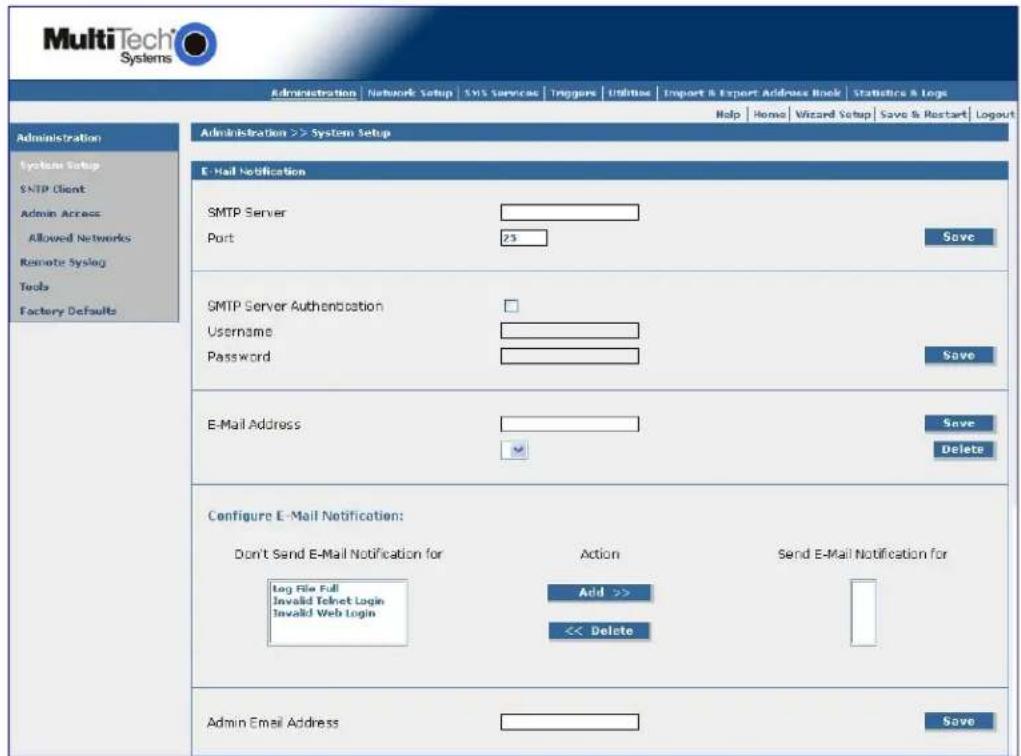
Task: Click the SMTP Server input field
Action: (x=570, y=212)
